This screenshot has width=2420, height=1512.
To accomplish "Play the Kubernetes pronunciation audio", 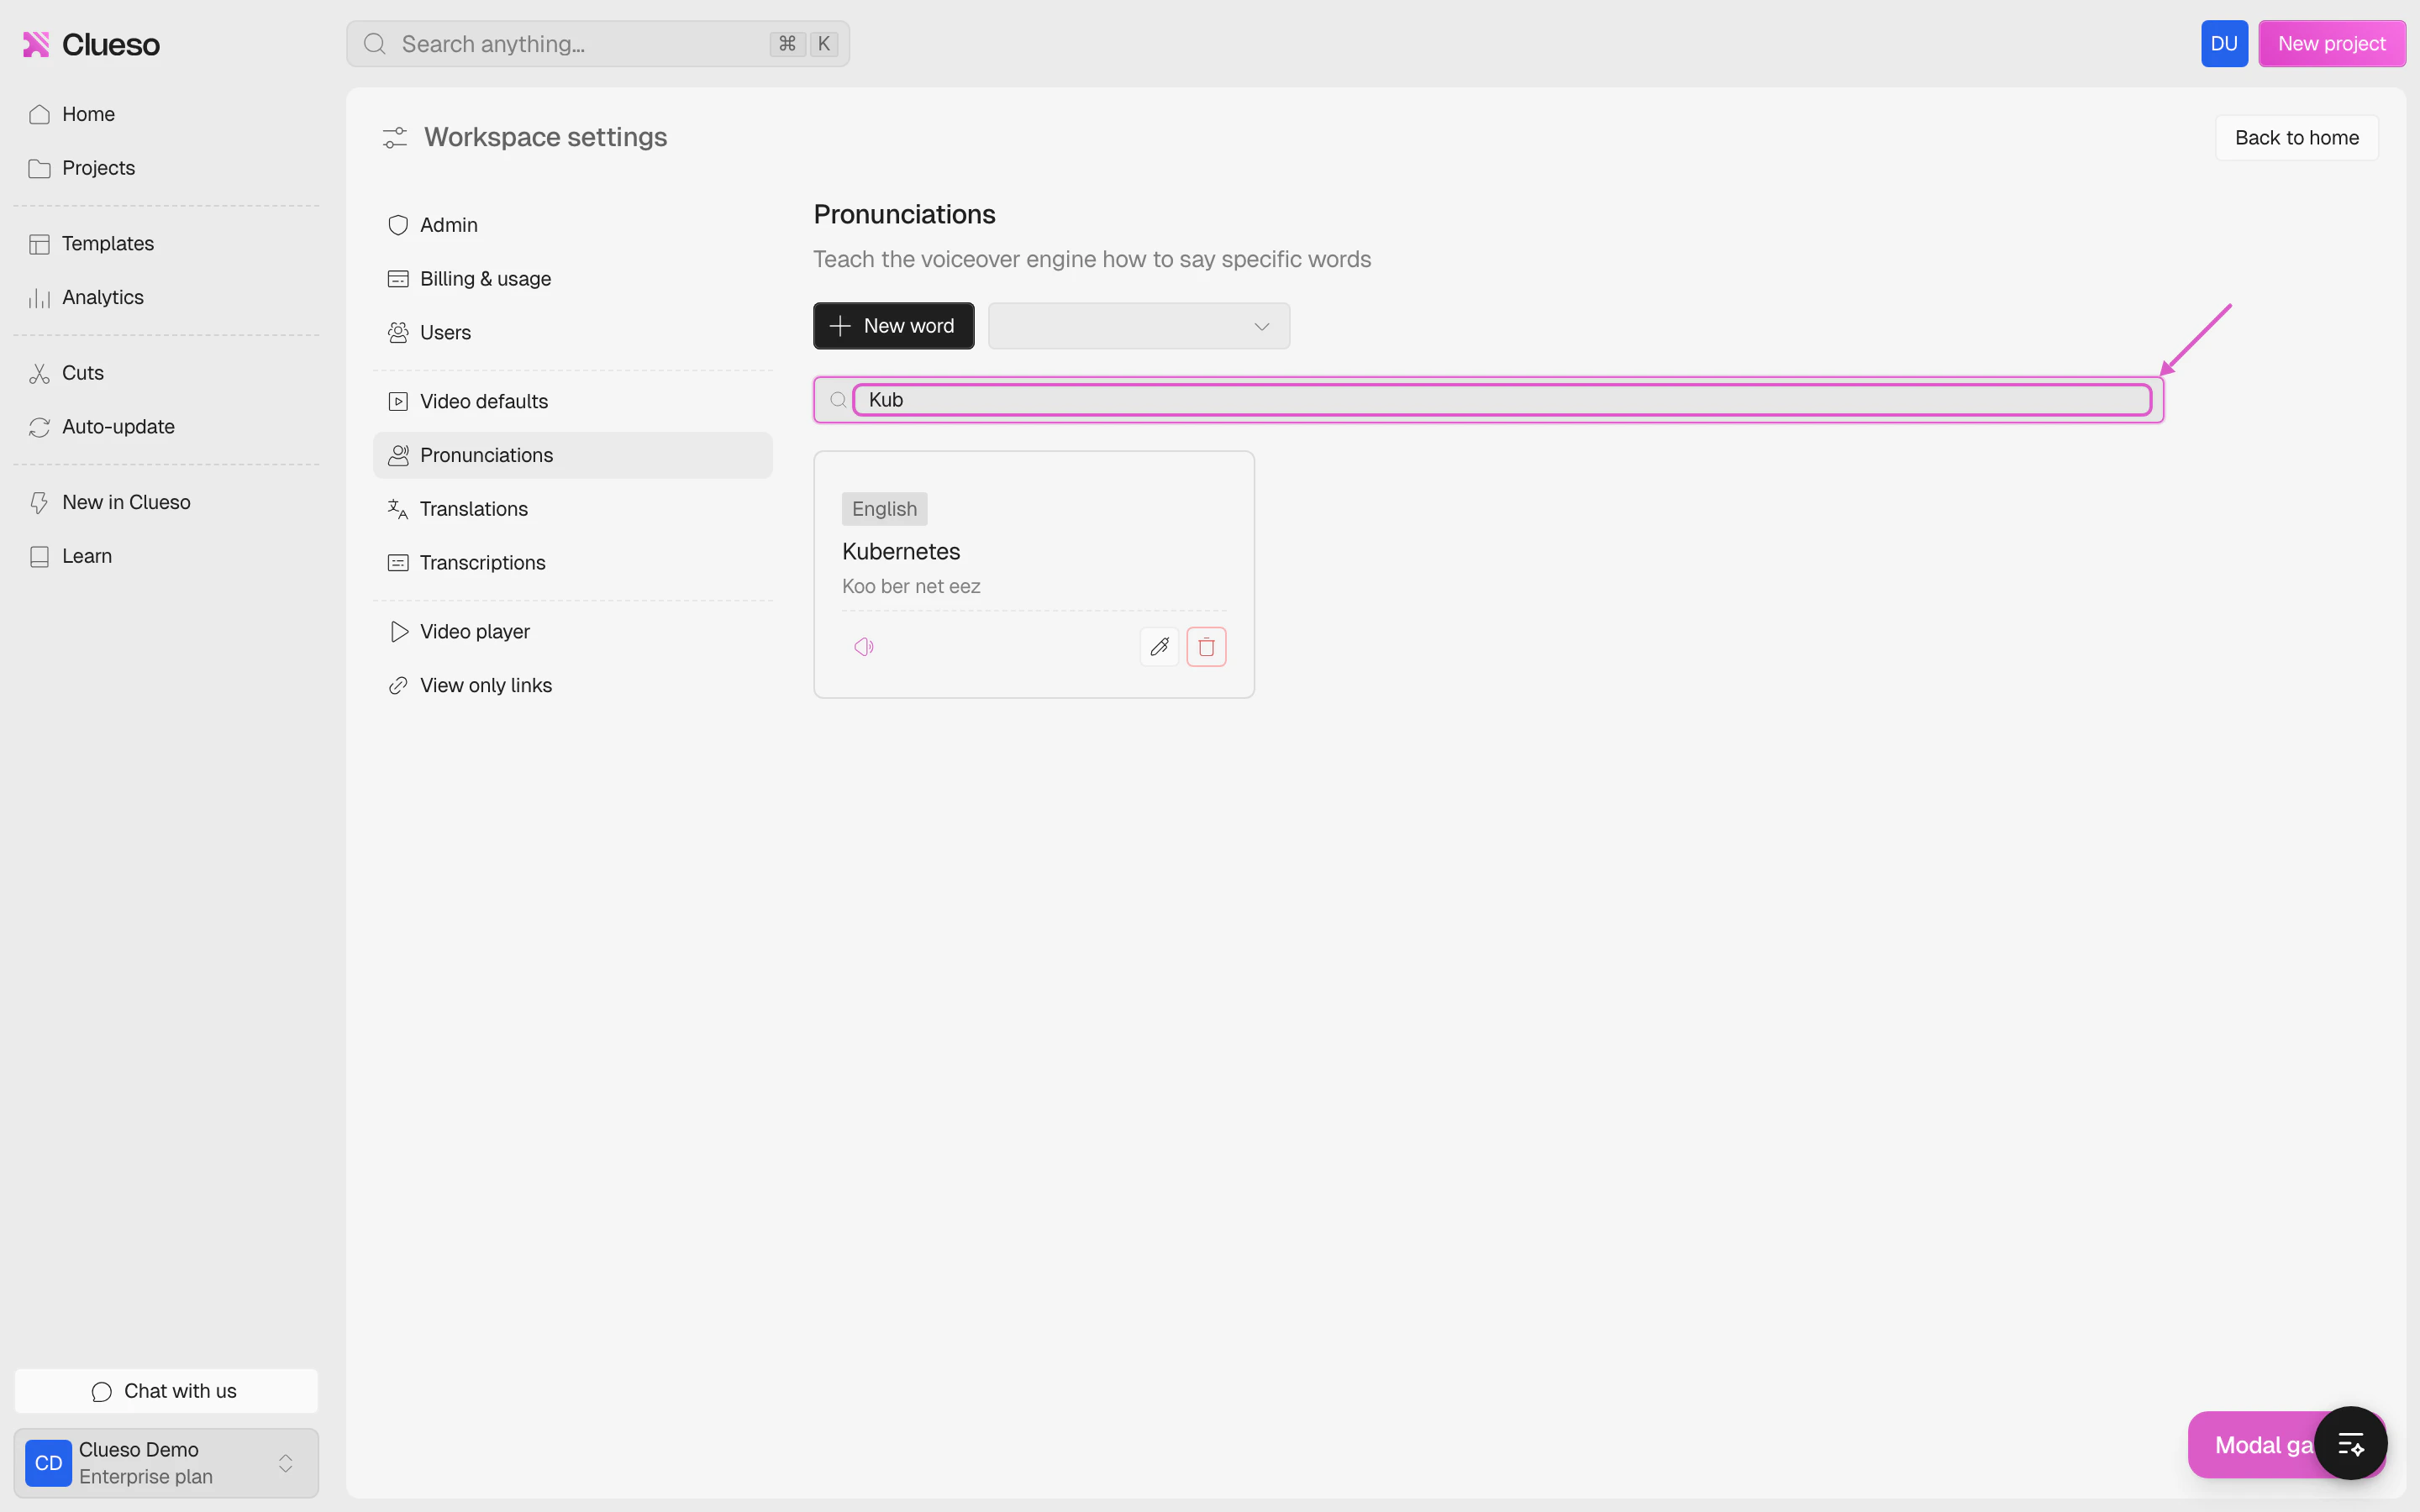I will click(x=864, y=647).
